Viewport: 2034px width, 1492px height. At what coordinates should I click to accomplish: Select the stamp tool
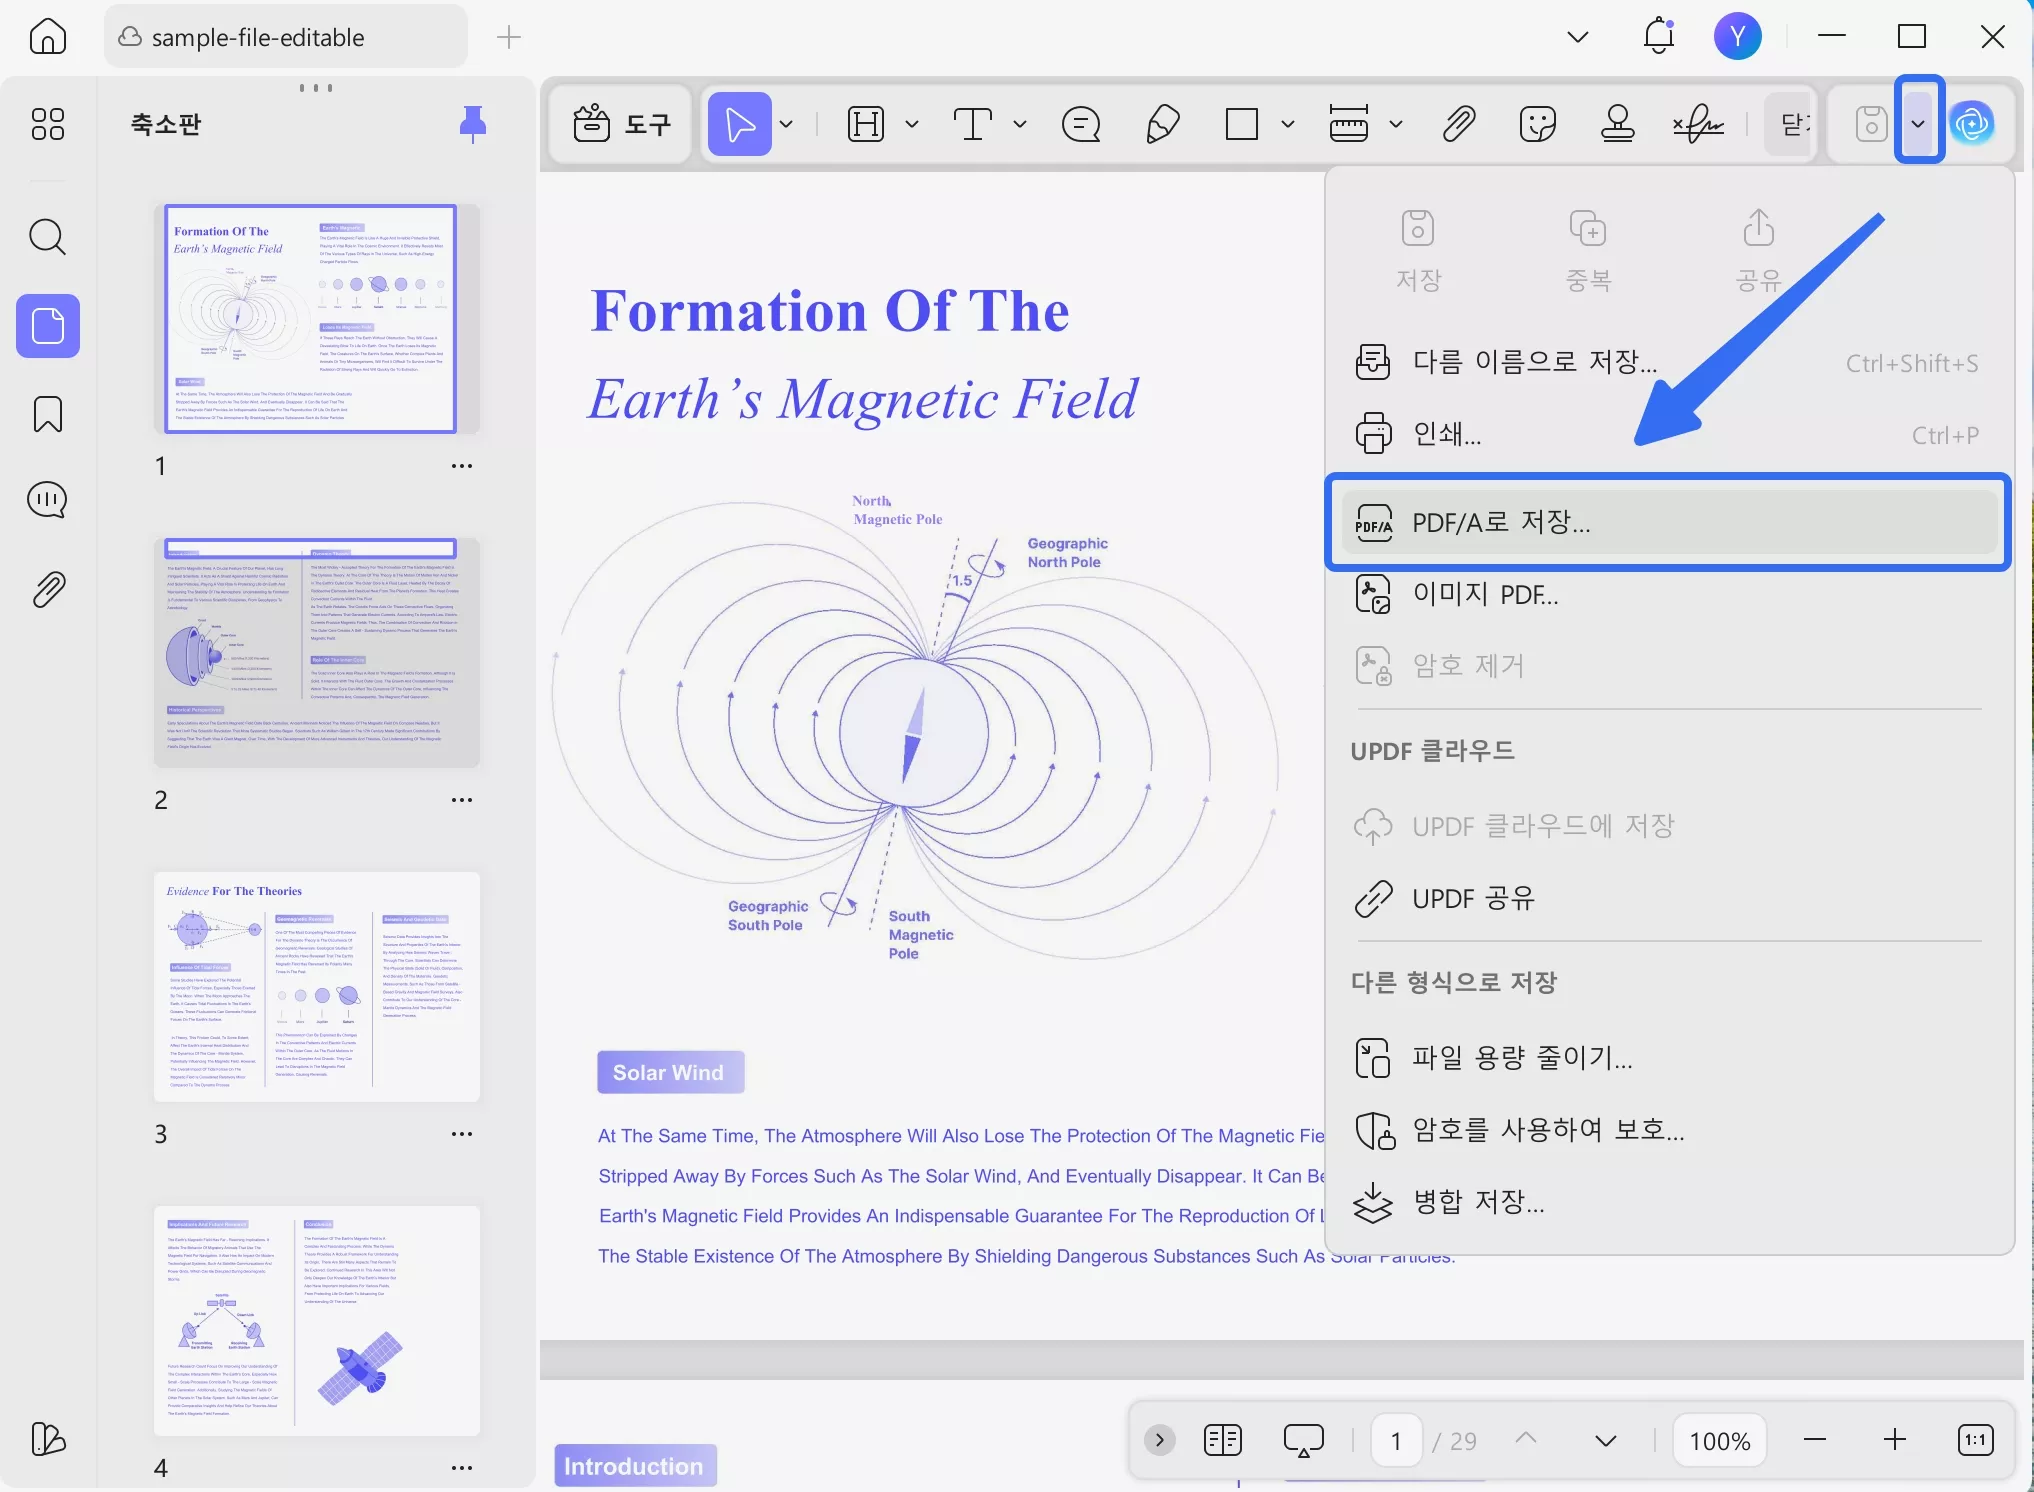tap(1616, 123)
